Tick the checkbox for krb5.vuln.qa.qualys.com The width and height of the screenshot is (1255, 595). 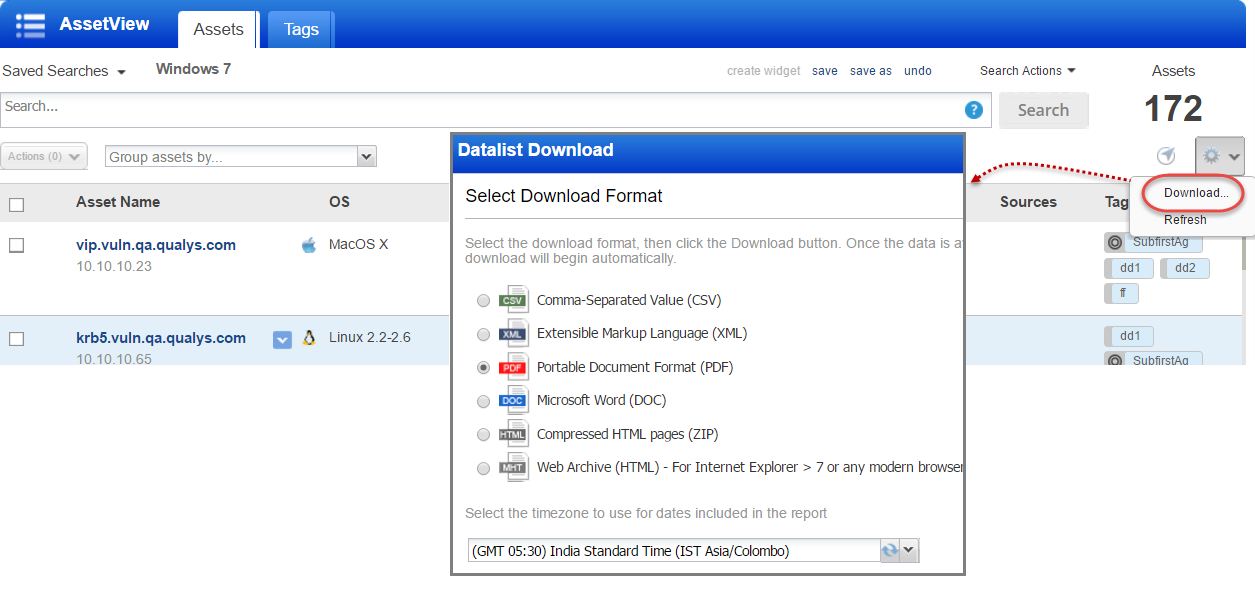coord(16,339)
